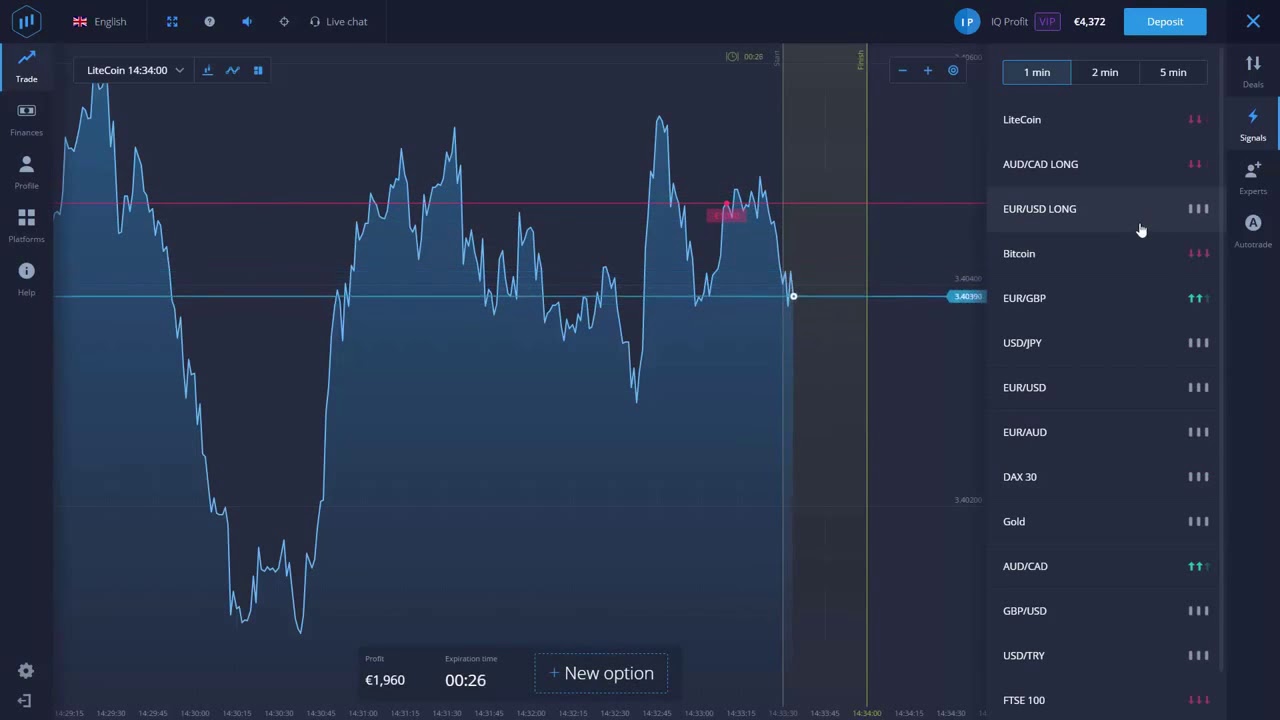The image size is (1280, 720).
Task: Open the Platforms menu
Action: [26, 226]
